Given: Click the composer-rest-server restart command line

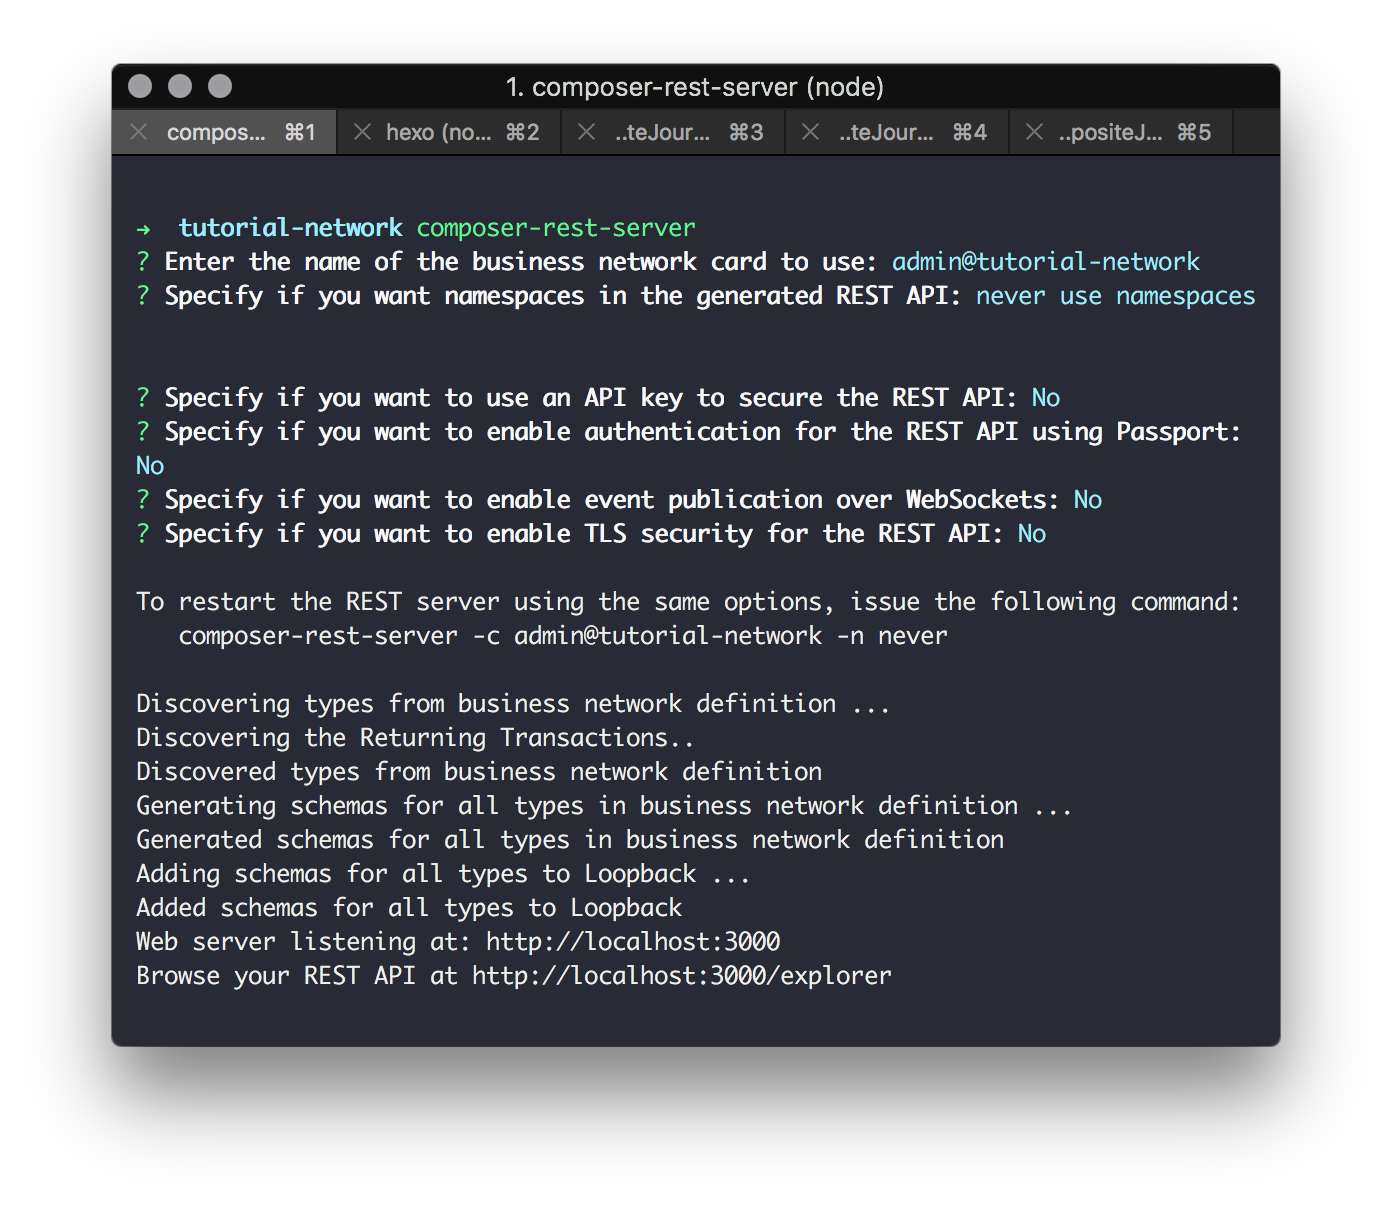Looking at the screenshot, I should pos(562,635).
